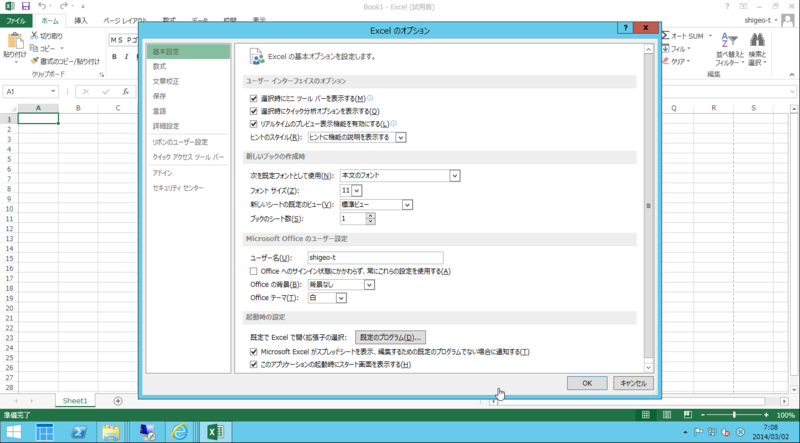Click the Redo arrow icon
The height and width of the screenshot is (443, 800).
tap(63, 7)
